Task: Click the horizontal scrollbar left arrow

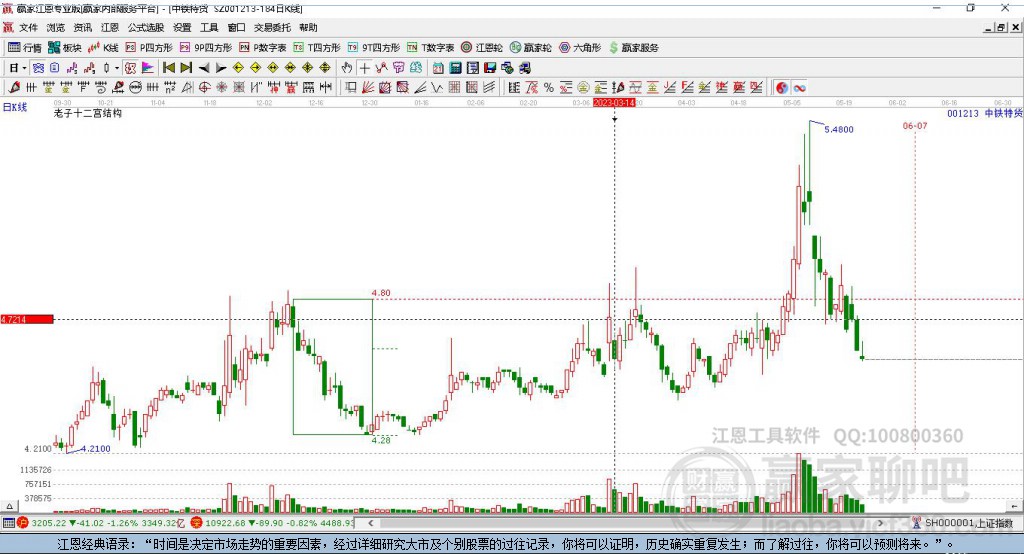Action: (371, 523)
